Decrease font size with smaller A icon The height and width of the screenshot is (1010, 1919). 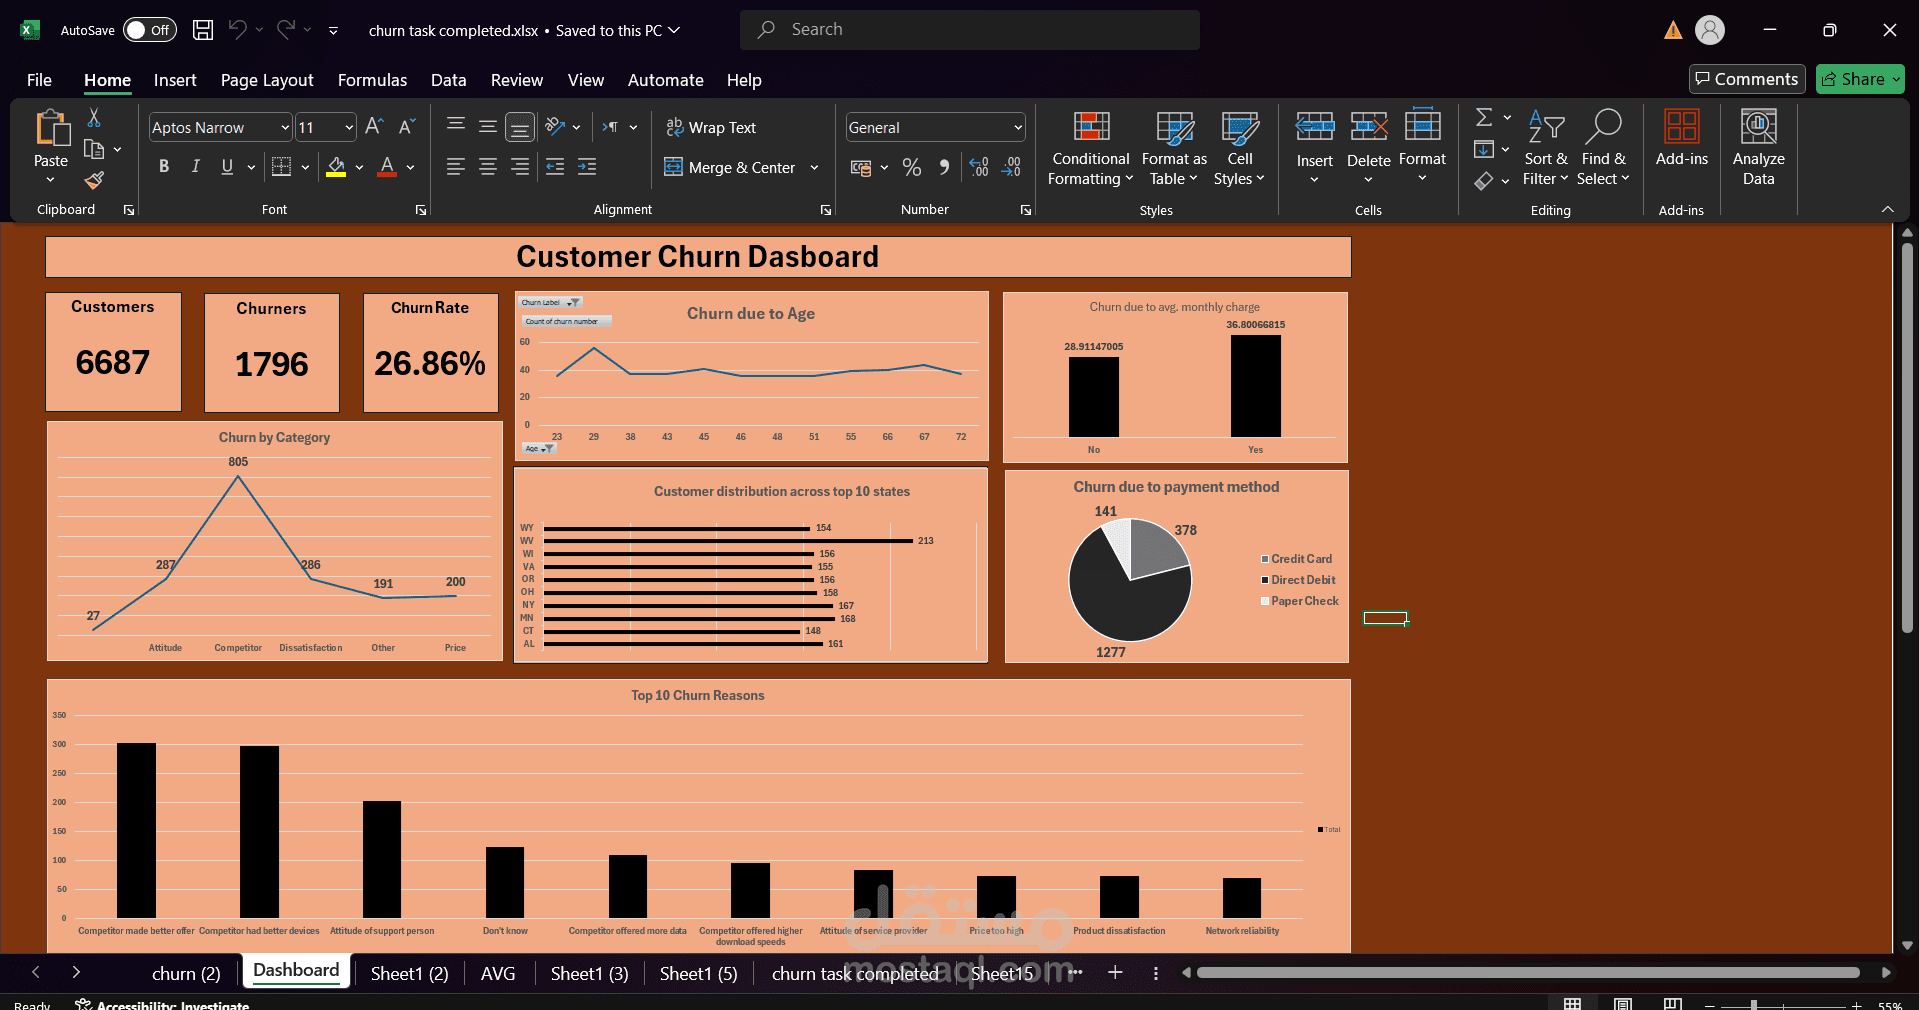[x=406, y=127]
